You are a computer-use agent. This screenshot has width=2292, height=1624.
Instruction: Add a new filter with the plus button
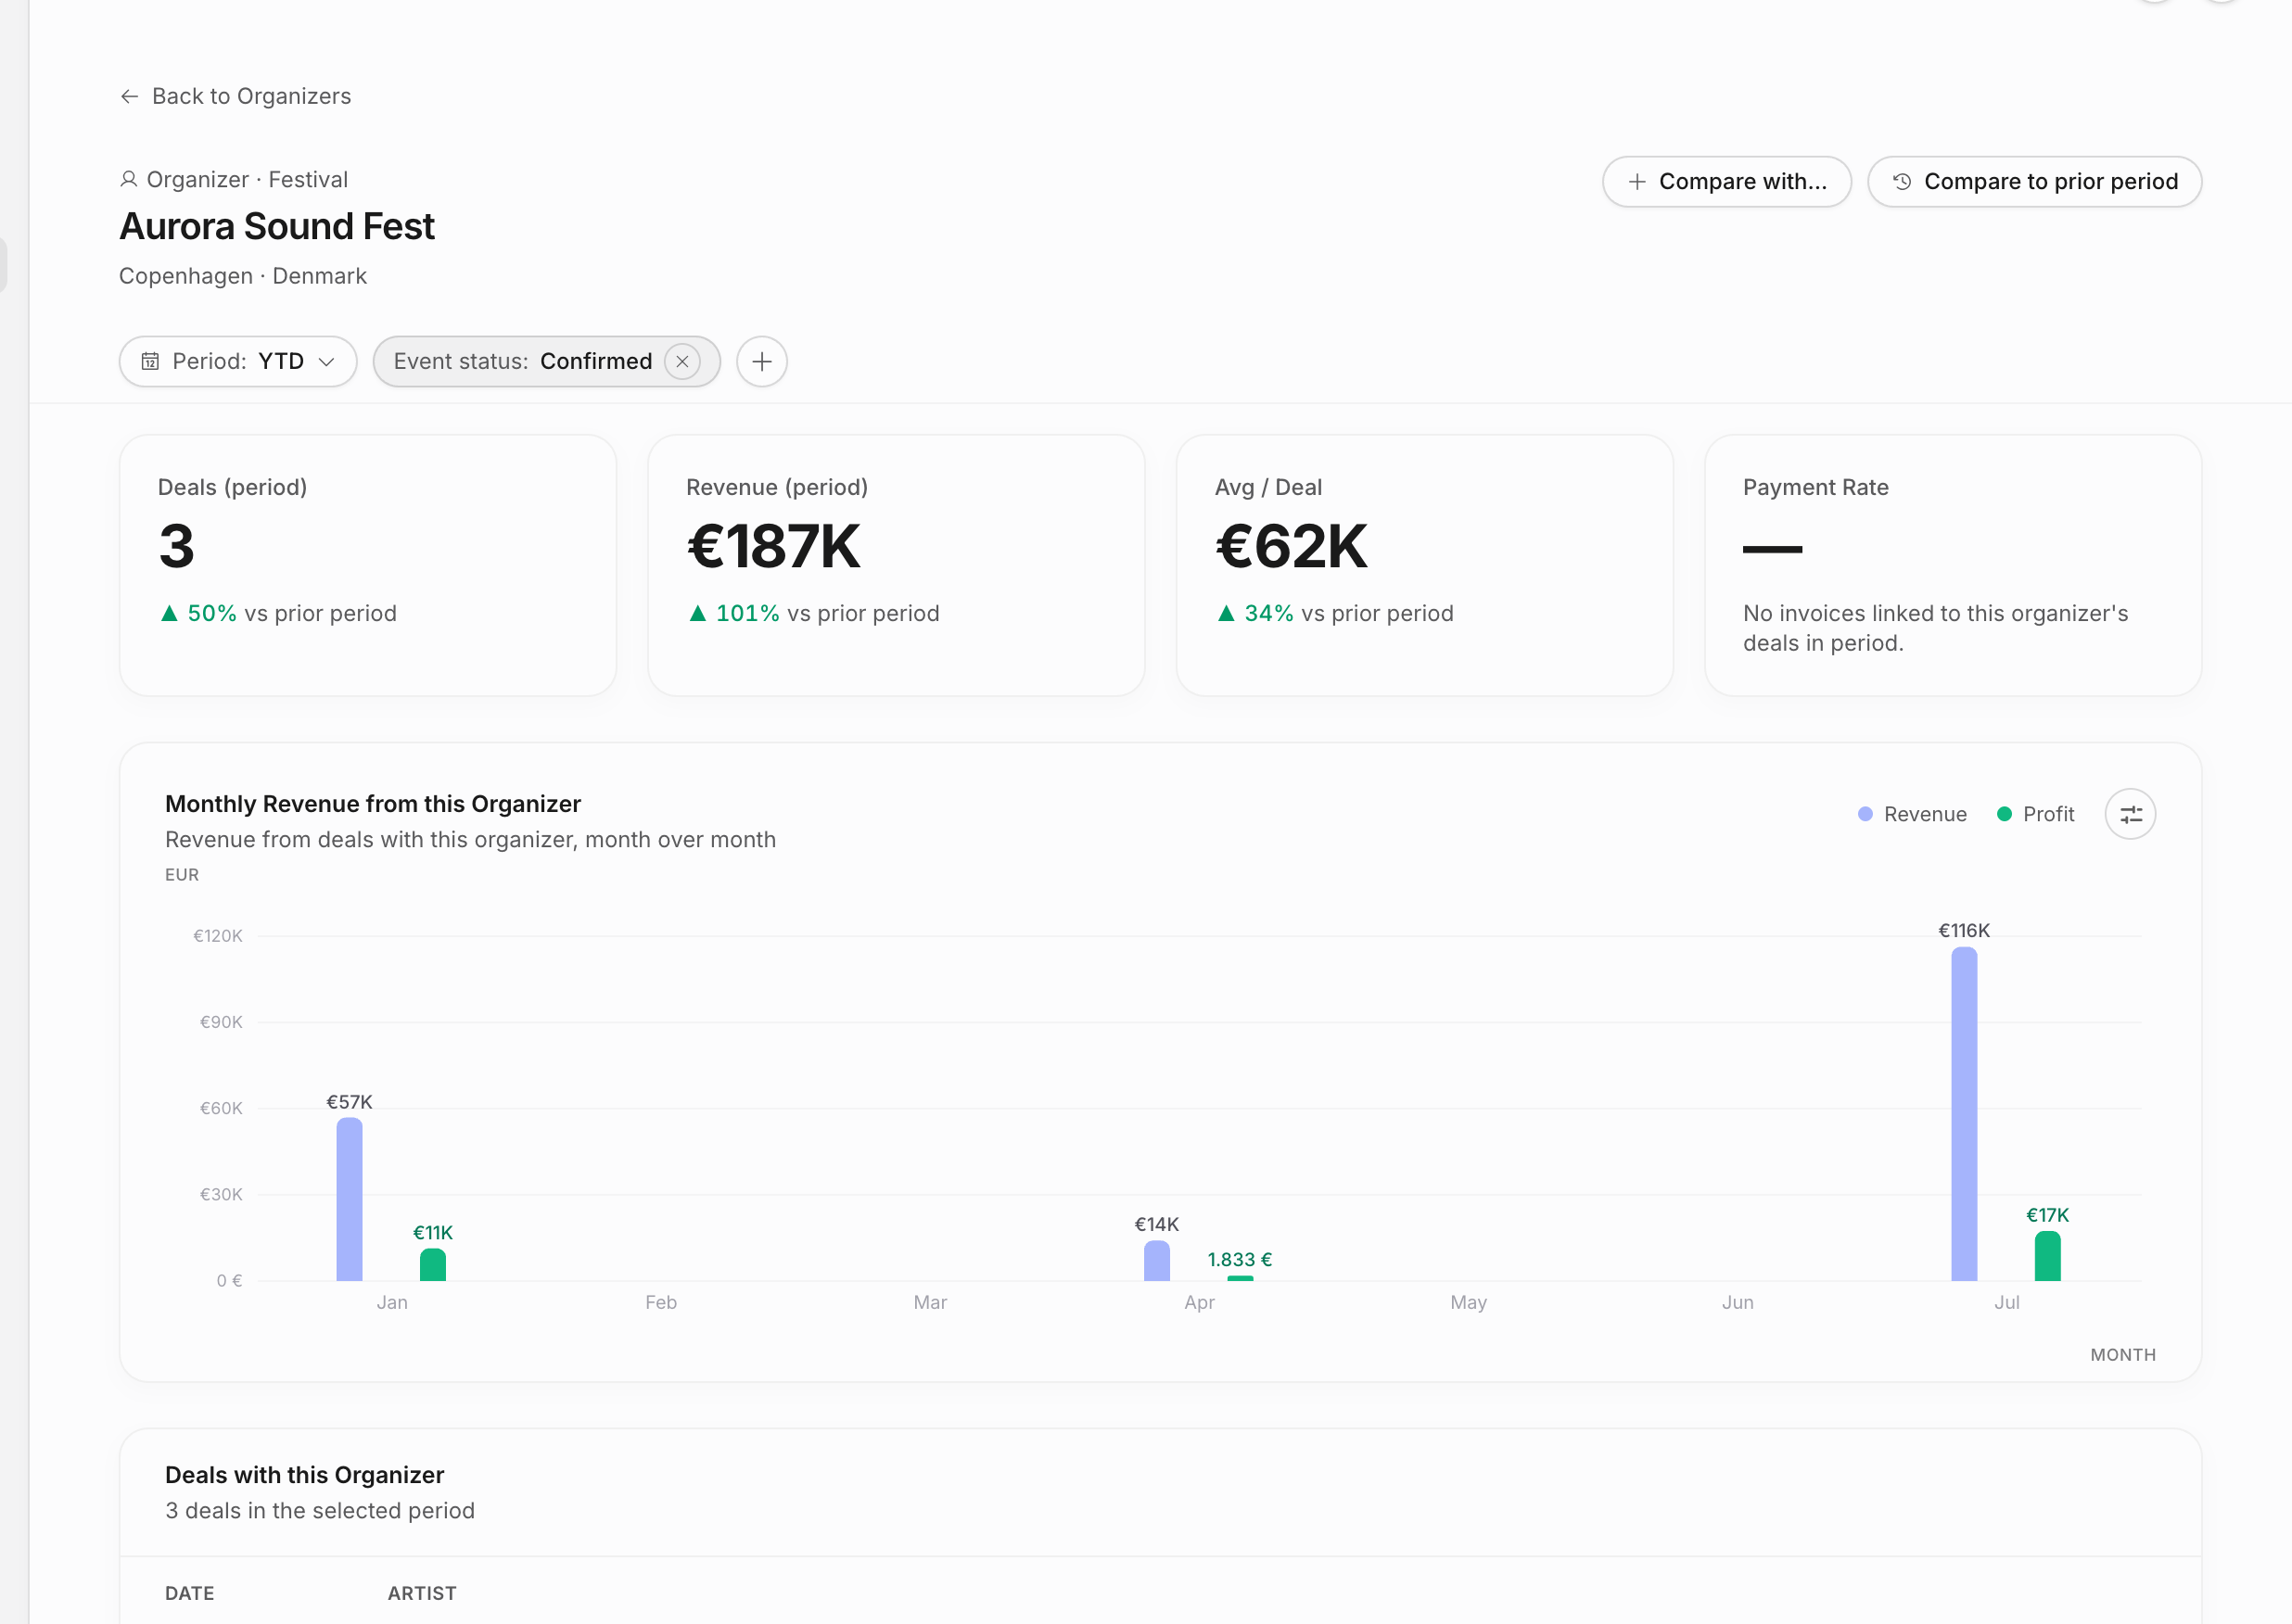762,361
